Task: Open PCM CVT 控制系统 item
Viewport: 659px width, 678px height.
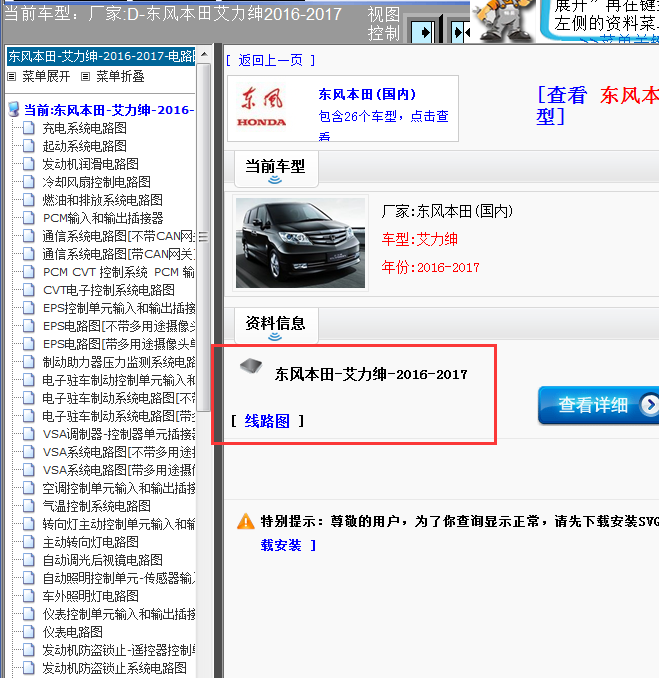Action: [x=119, y=272]
